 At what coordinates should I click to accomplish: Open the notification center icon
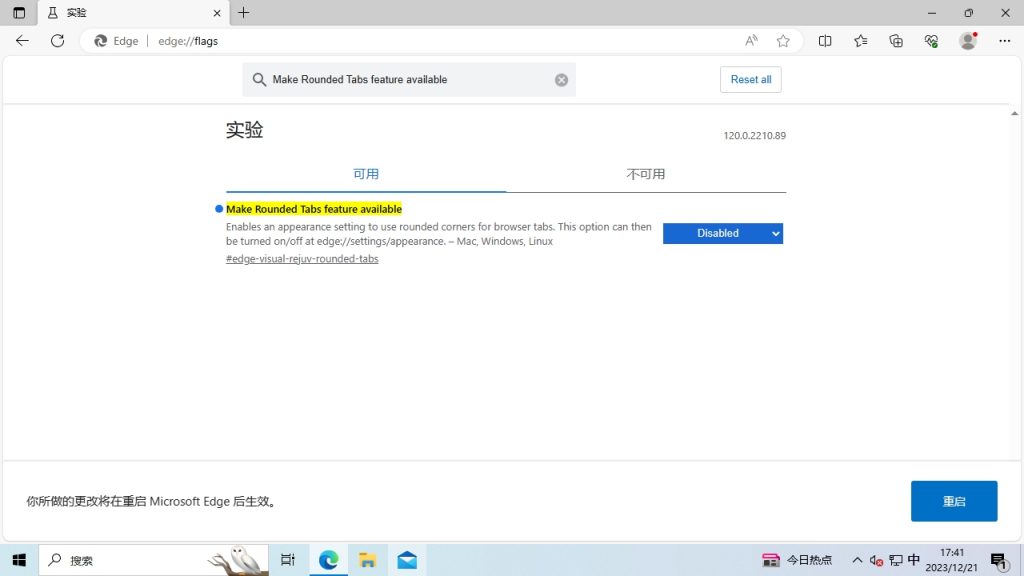(x=999, y=561)
